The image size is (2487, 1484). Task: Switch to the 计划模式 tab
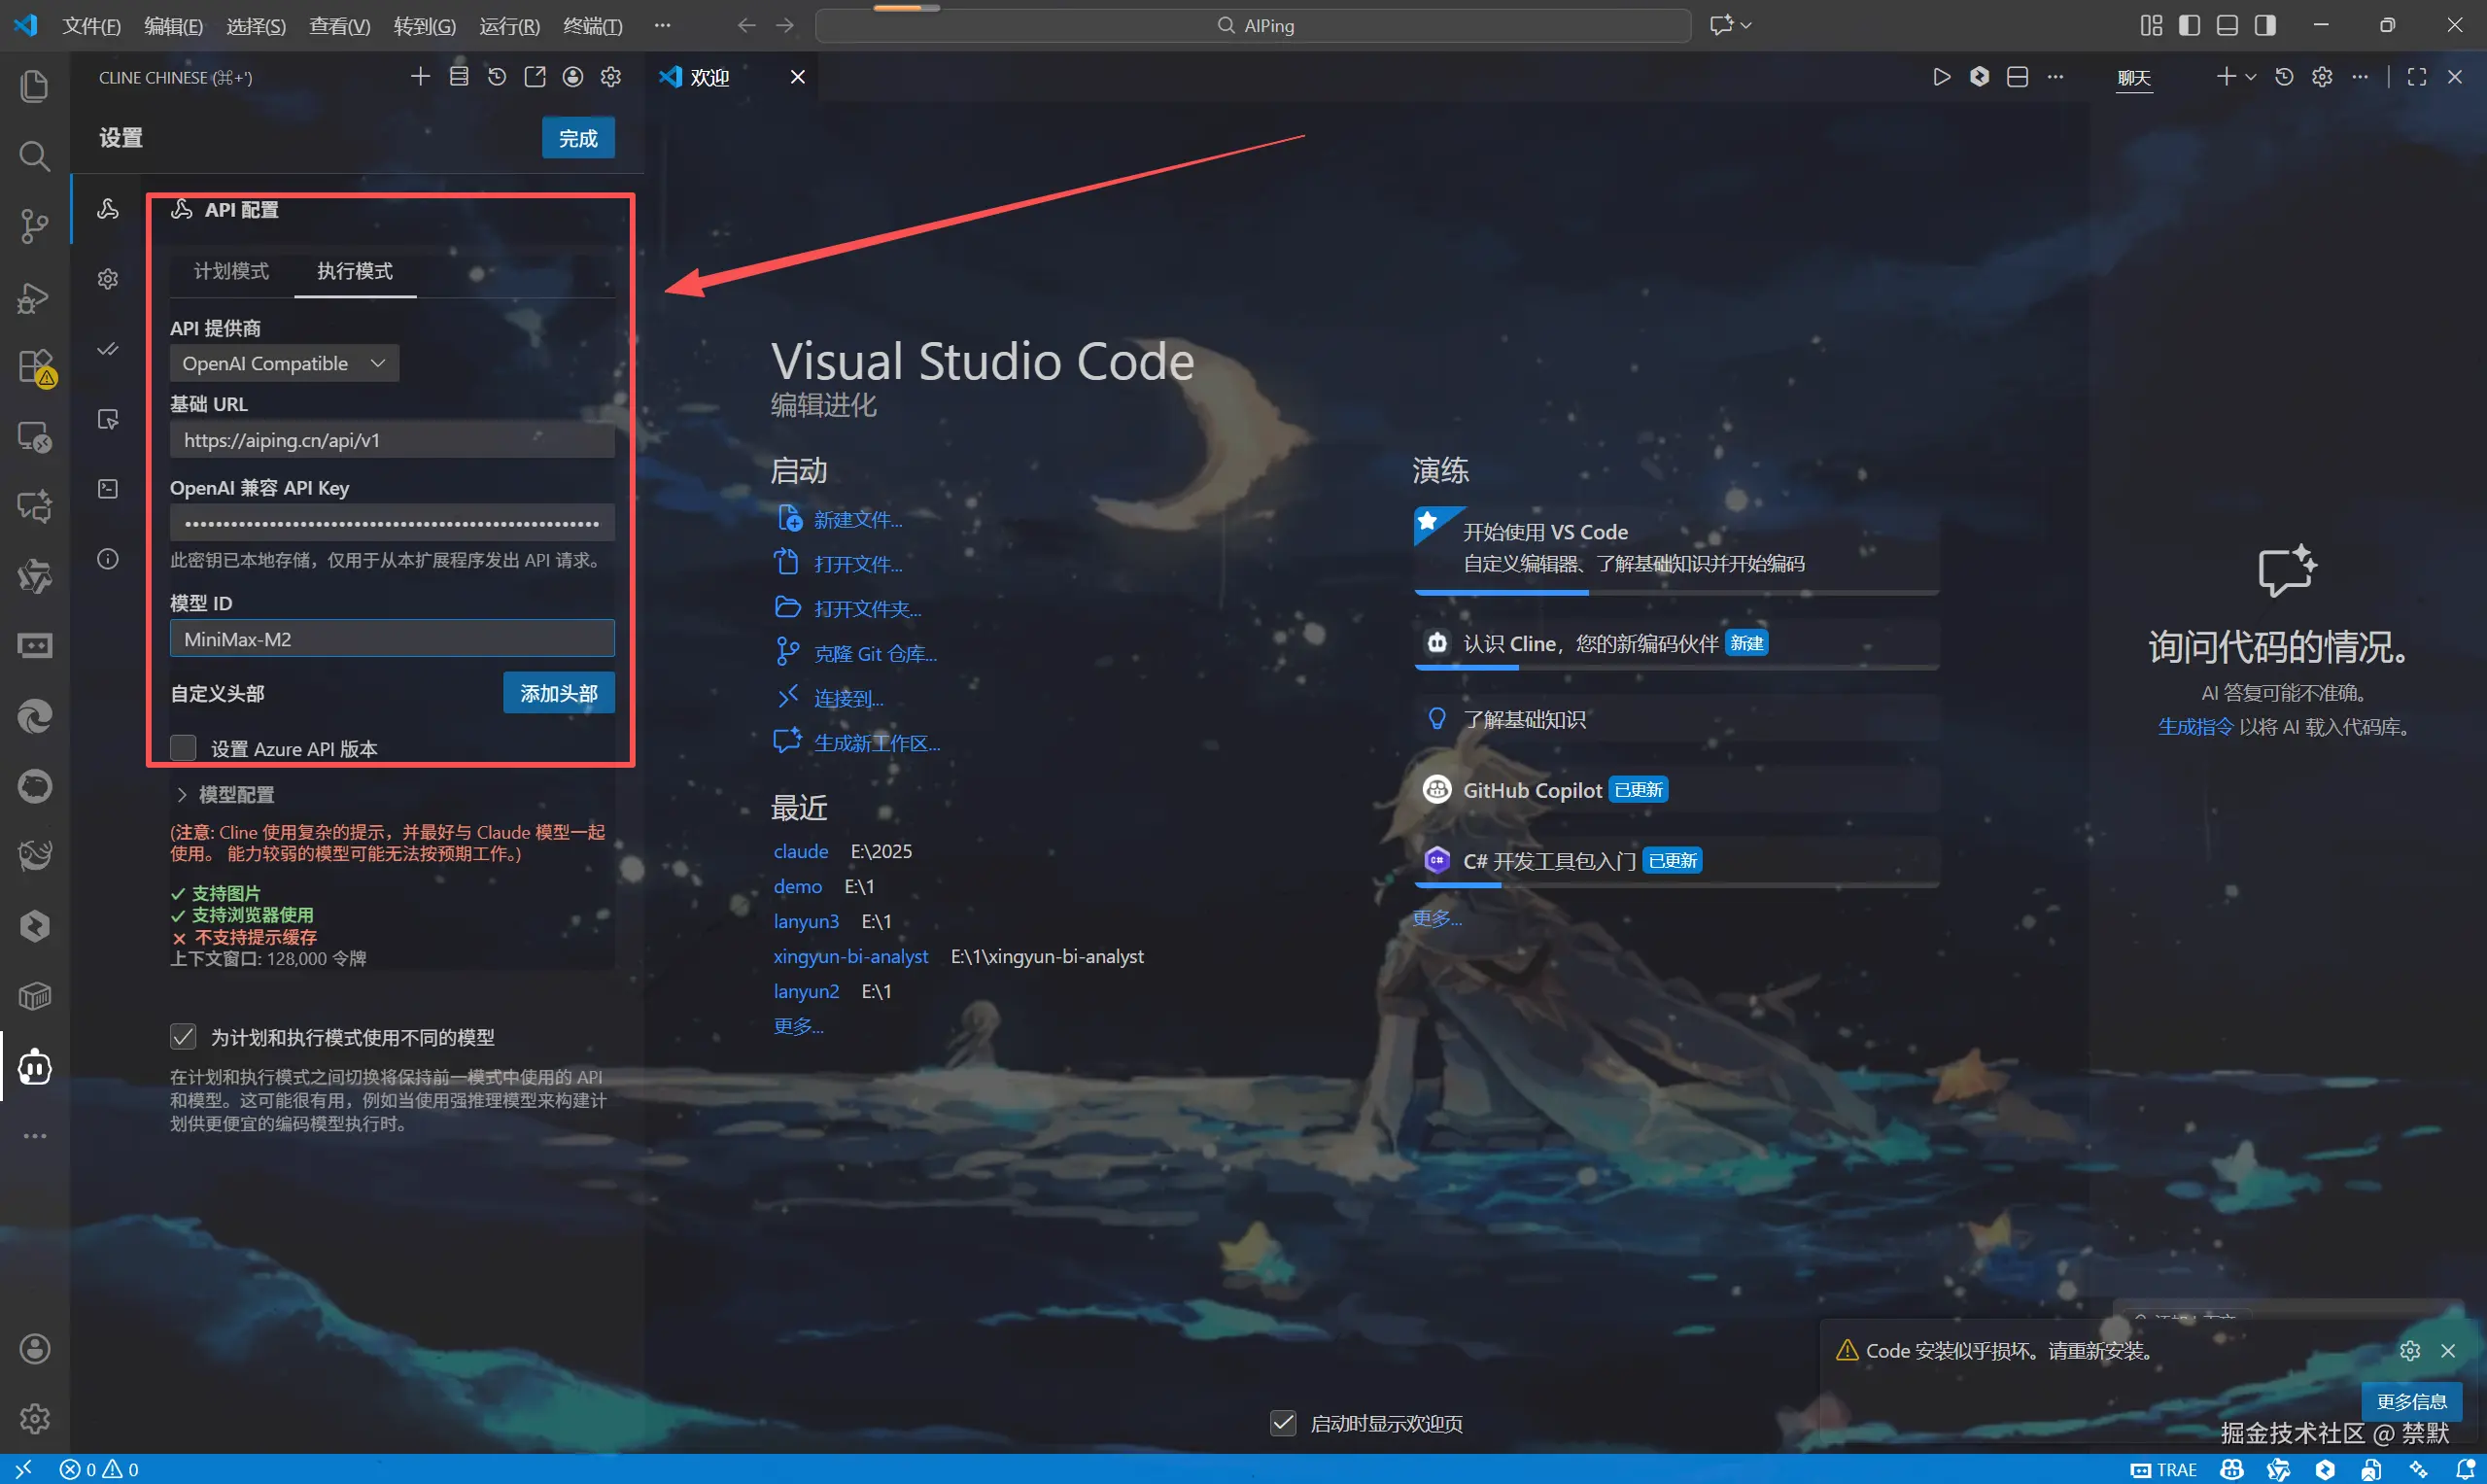(x=231, y=271)
